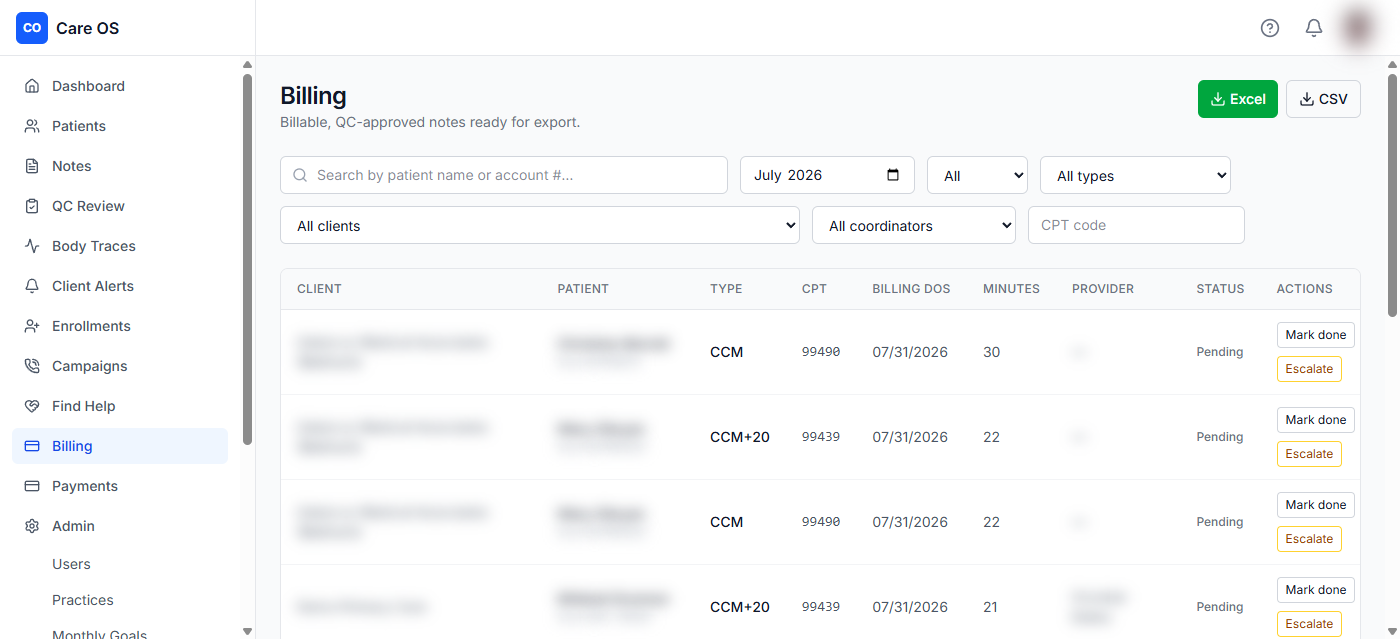The width and height of the screenshot is (1400, 639).
Task: Open the All clients dropdown
Action: tap(540, 225)
